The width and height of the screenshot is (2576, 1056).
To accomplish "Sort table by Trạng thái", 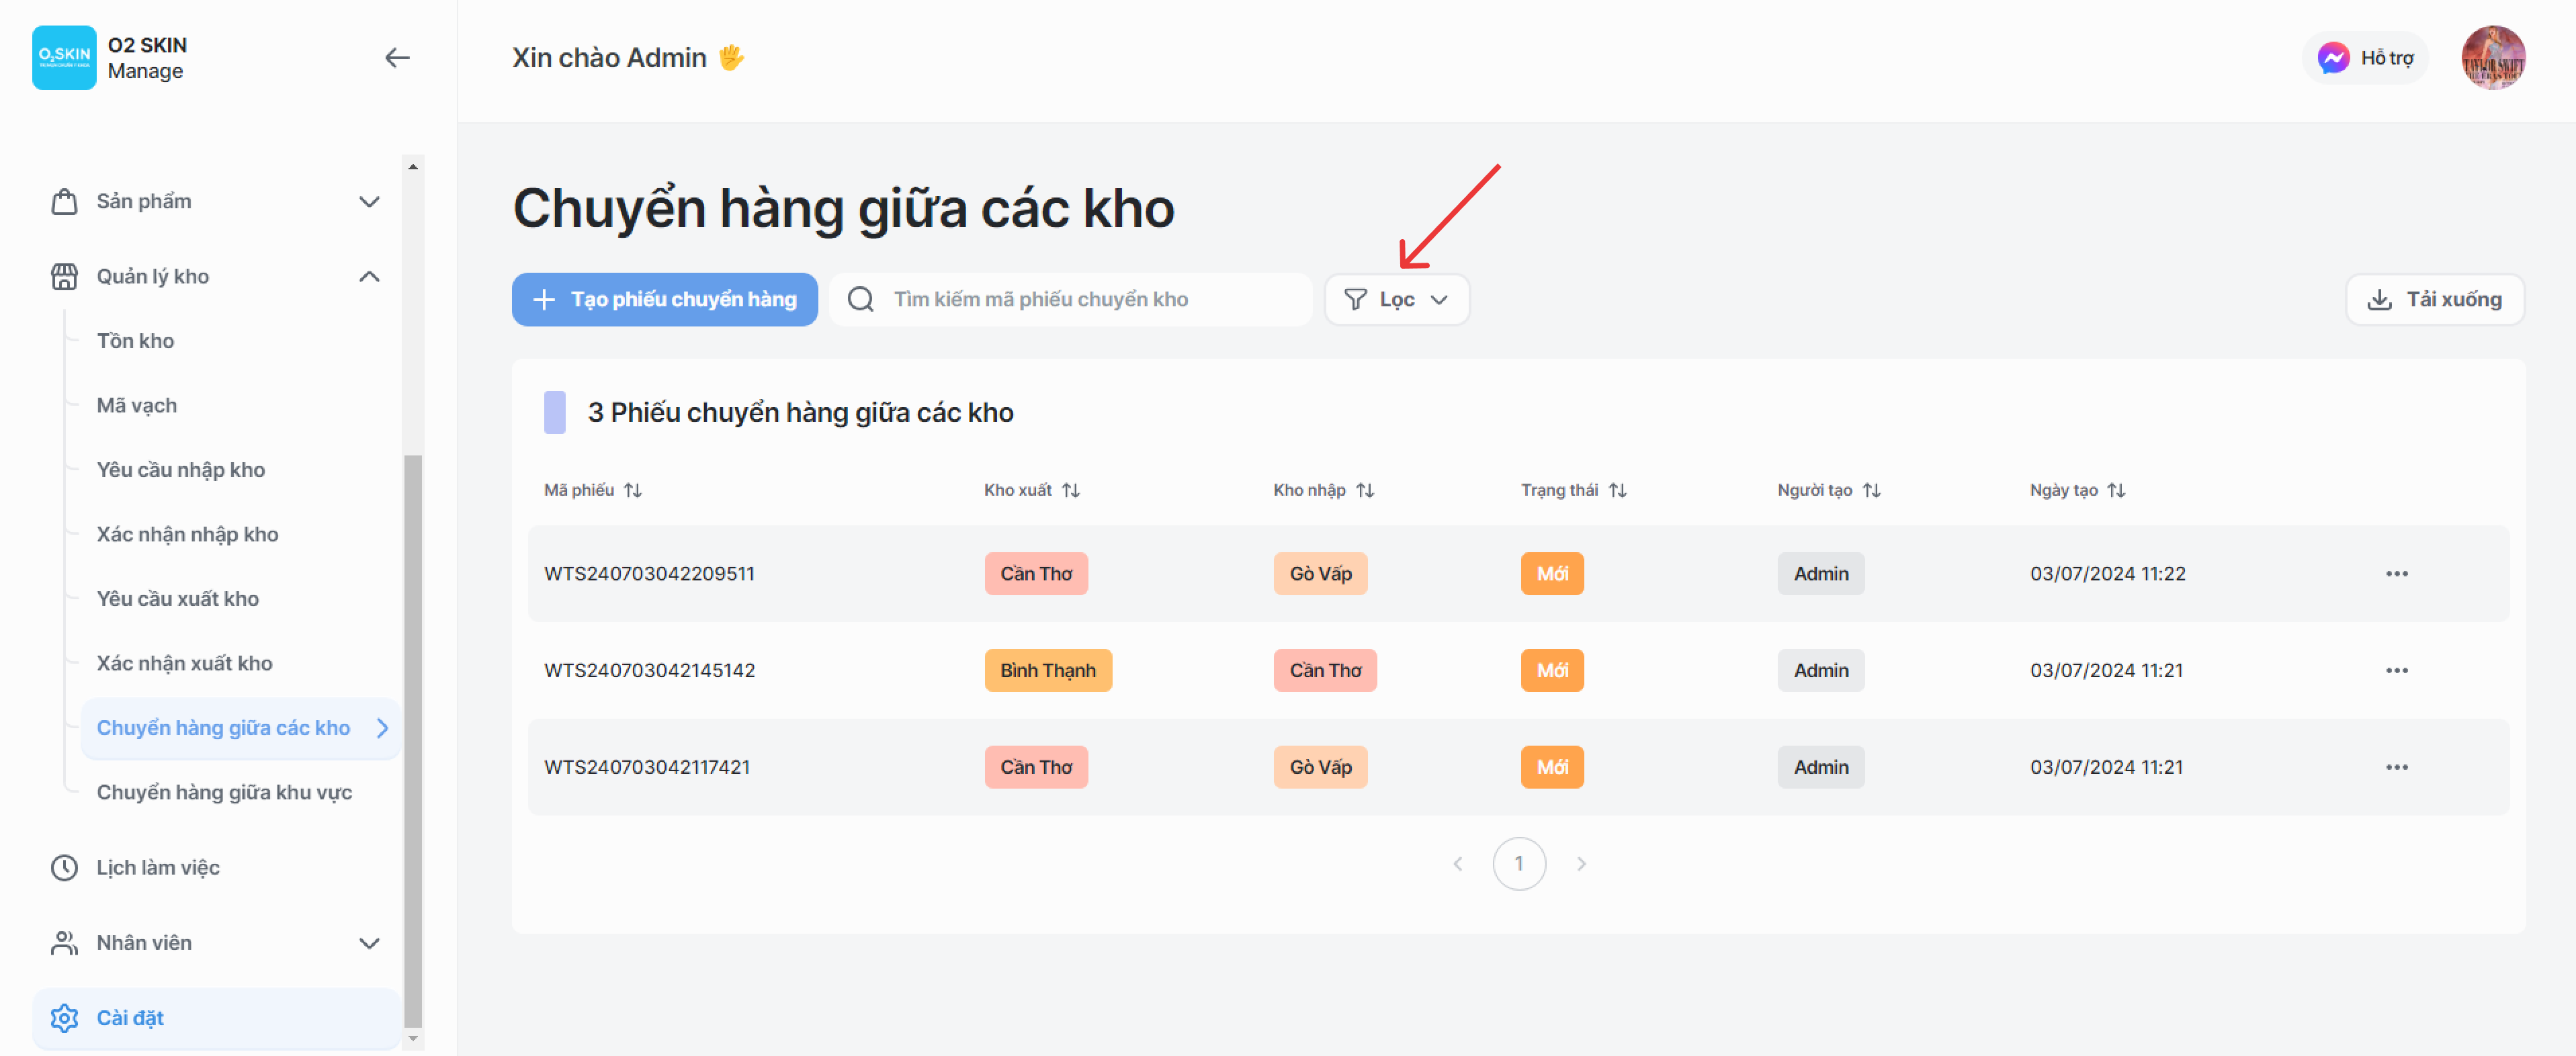I will point(1617,490).
